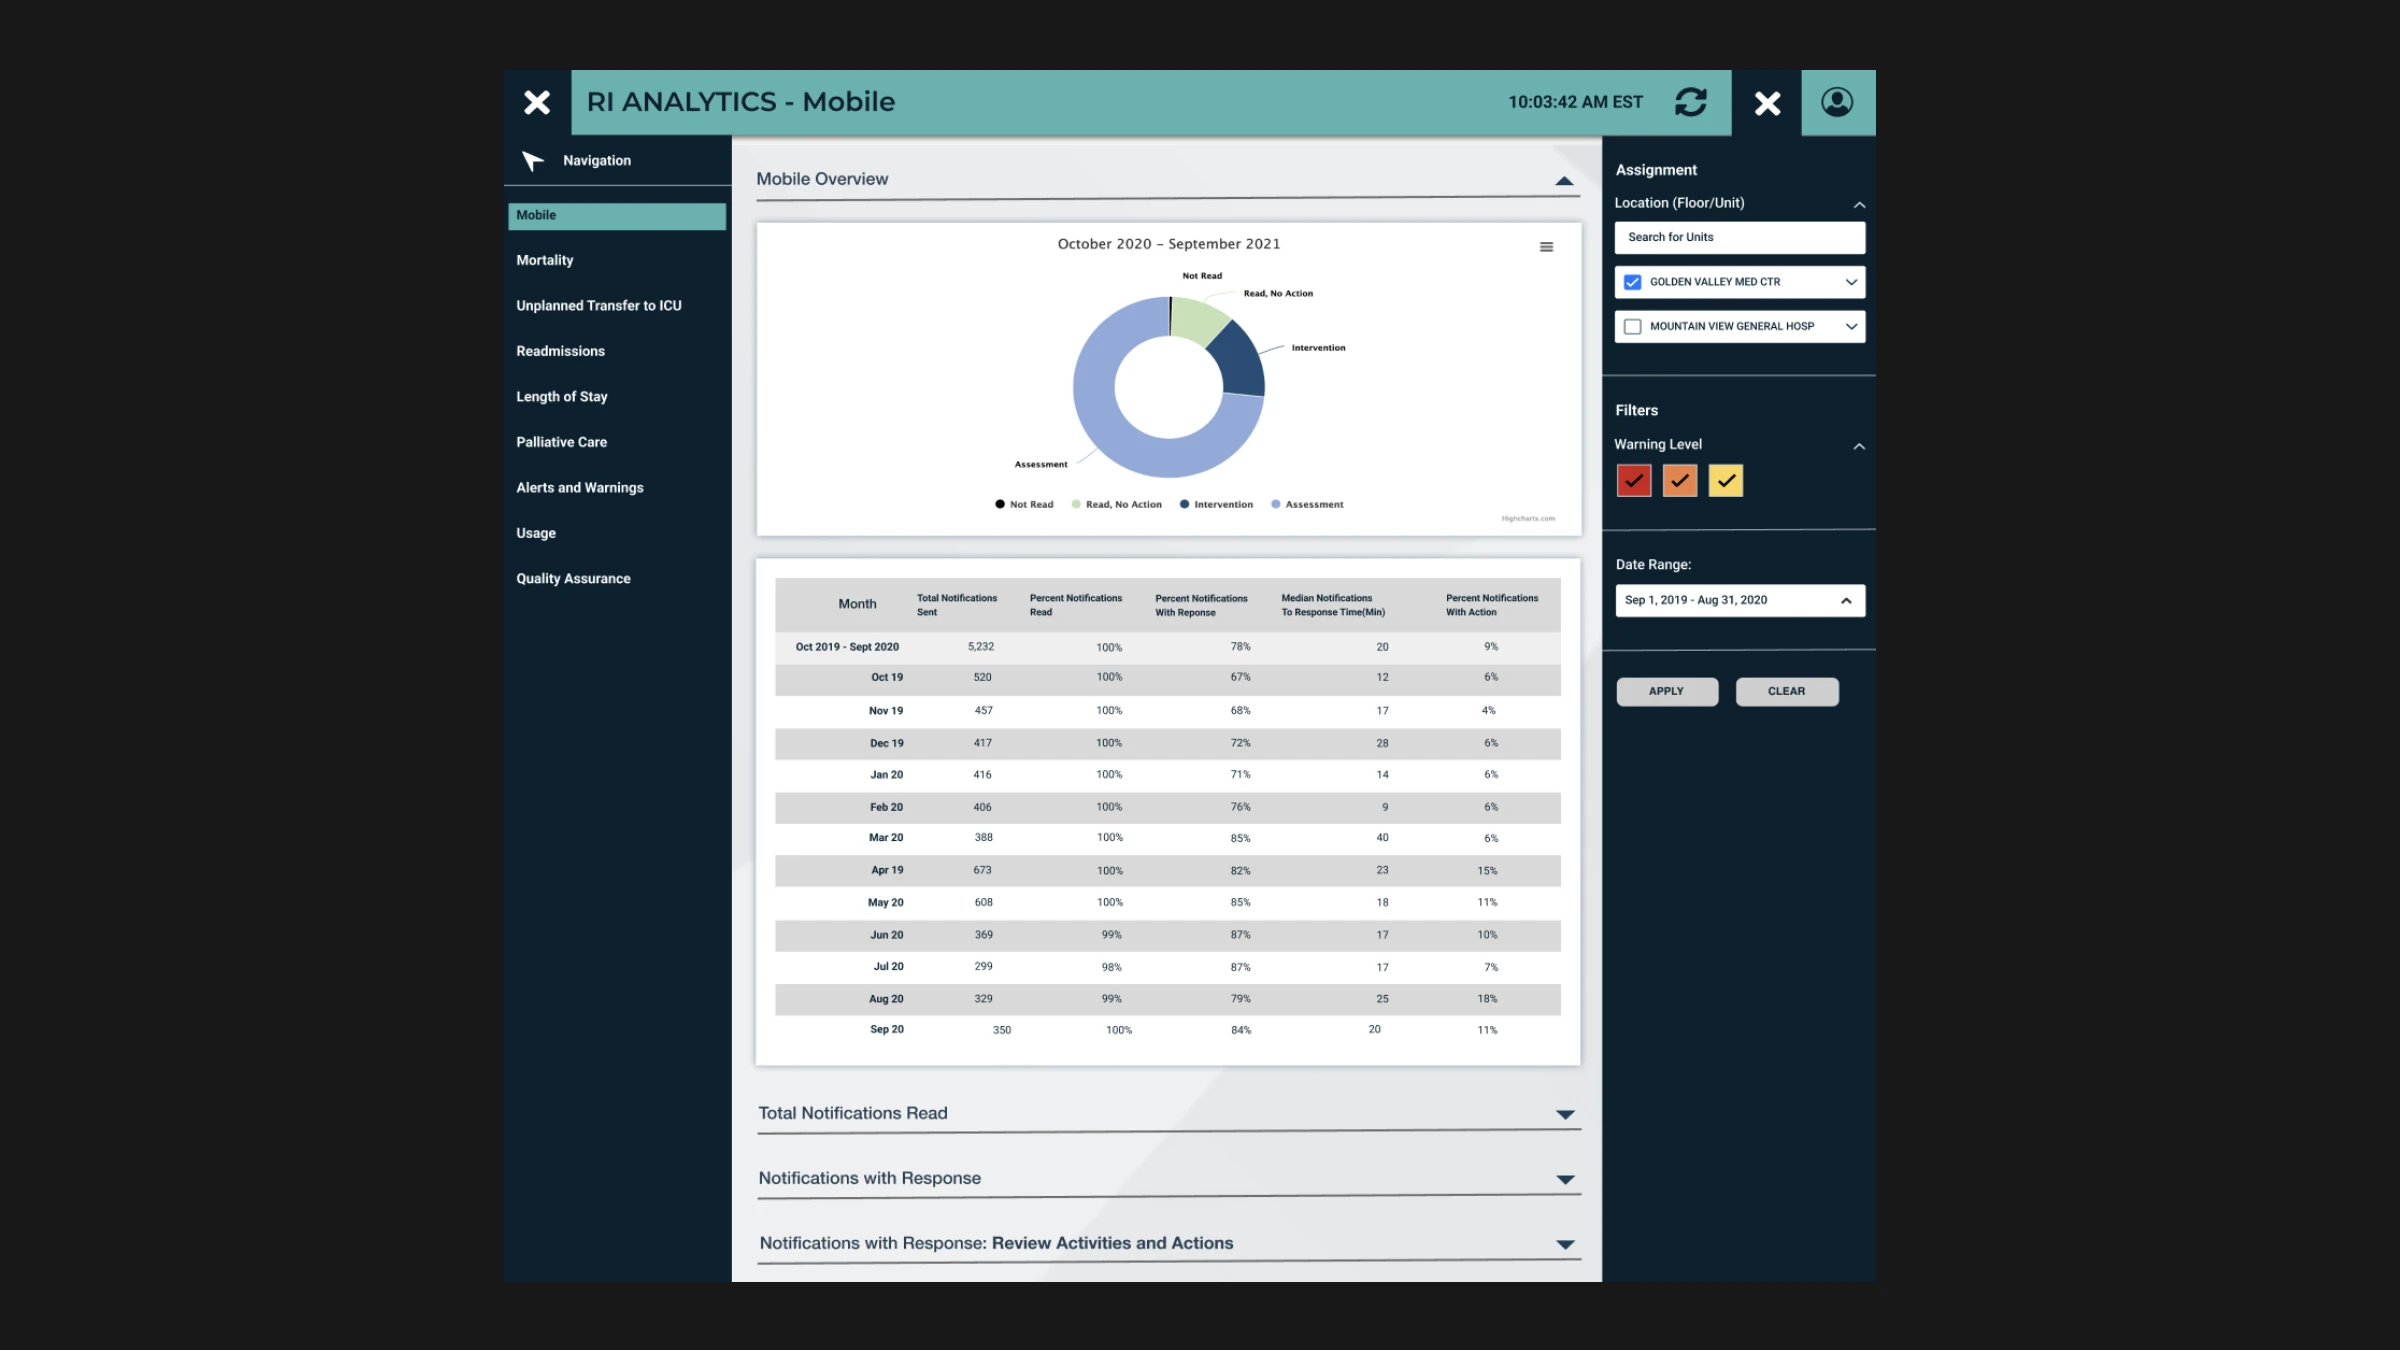The width and height of the screenshot is (2400, 1350).
Task: Toggle the yellow warning level checkbox
Action: click(1726, 481)
